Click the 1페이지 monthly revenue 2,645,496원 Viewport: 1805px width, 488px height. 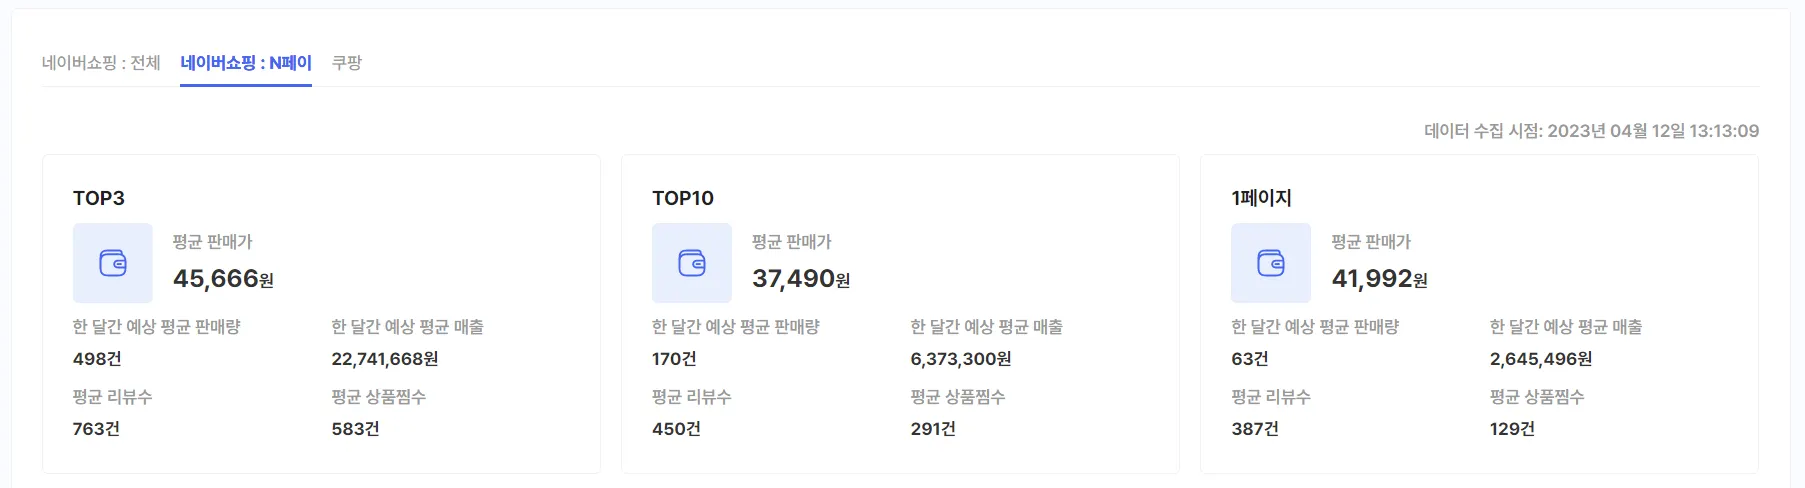[x=1541, y=359]
